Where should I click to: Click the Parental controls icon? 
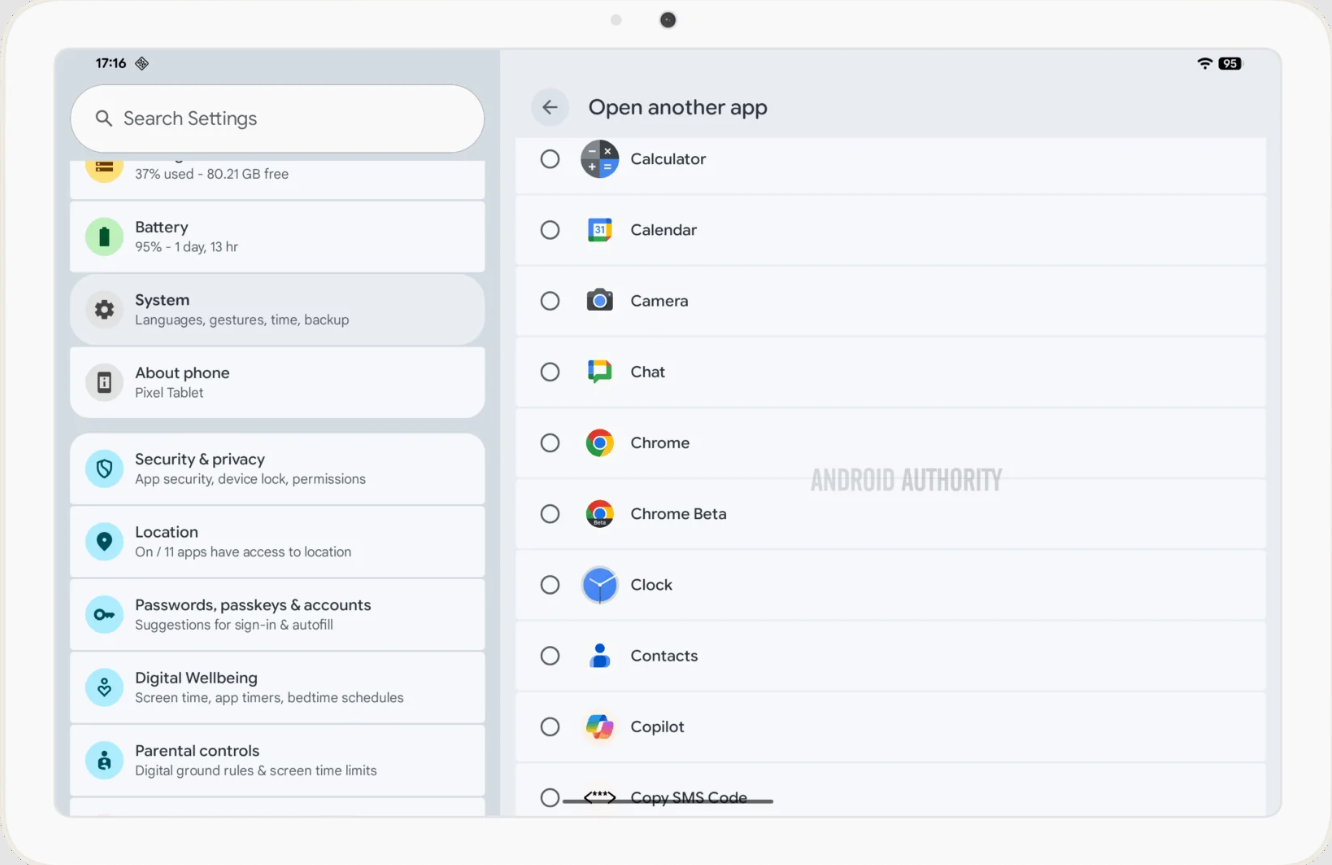point(104,761)
